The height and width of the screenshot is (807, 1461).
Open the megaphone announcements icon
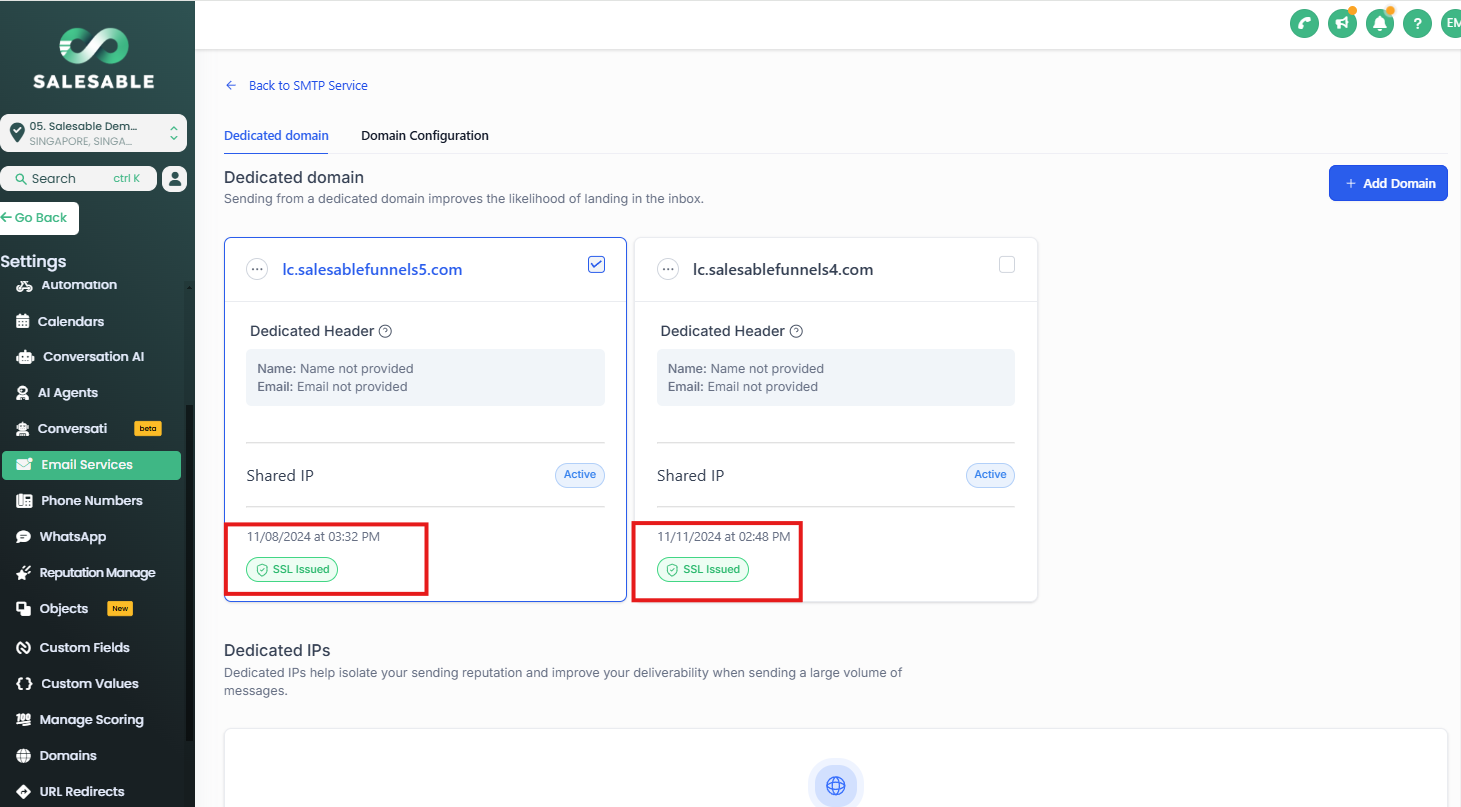[x=1342, y=23]
